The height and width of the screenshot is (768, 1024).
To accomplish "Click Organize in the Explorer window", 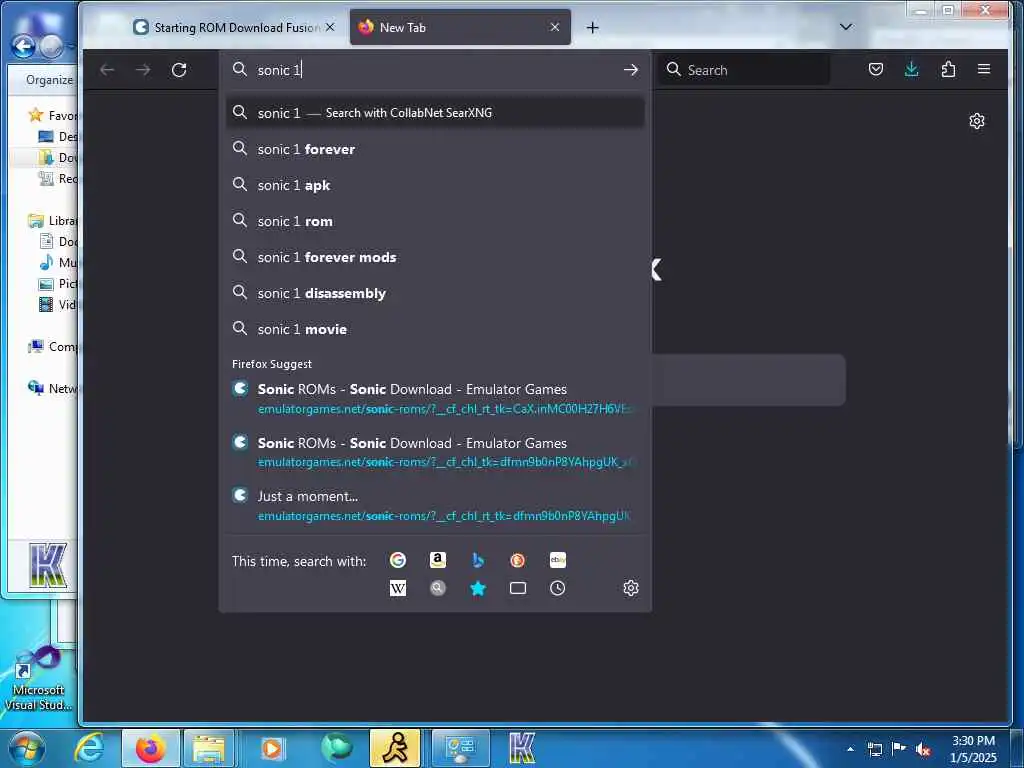I will pos(49,80).
